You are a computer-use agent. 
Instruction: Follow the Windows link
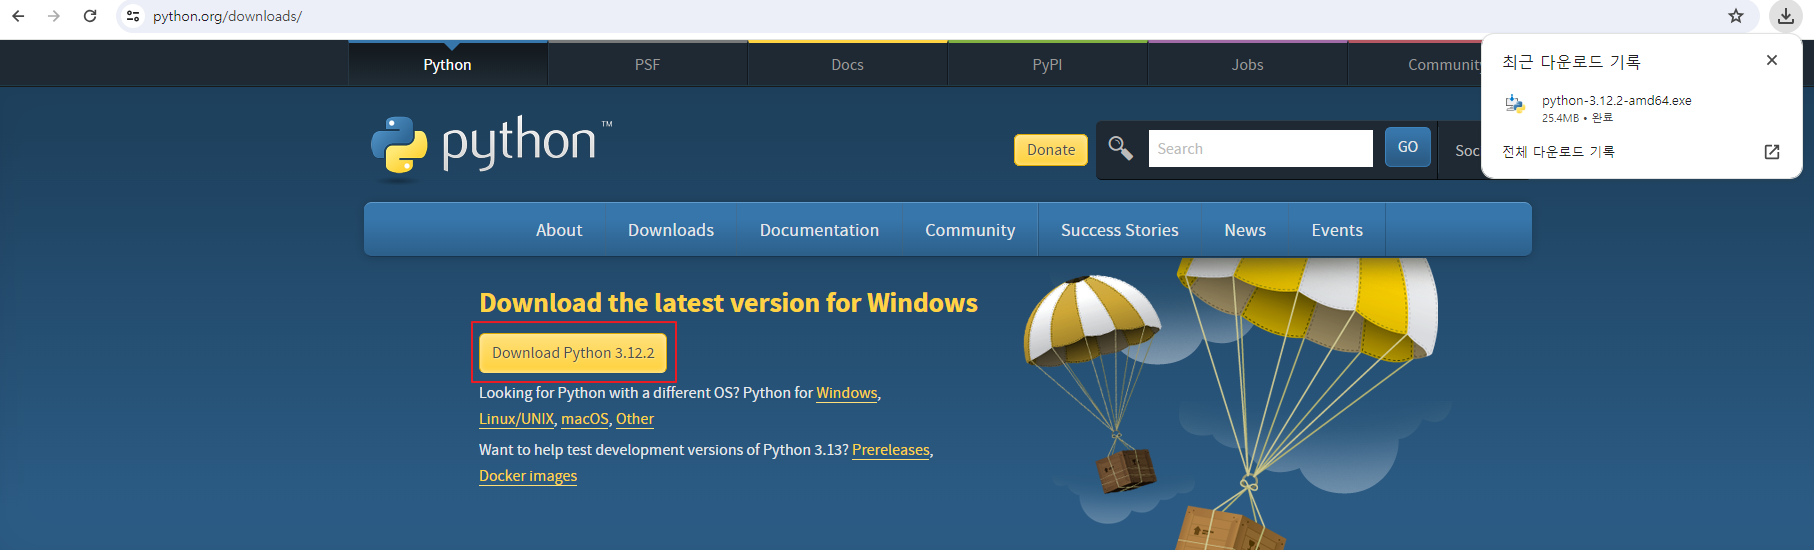(x=847, y=393)
